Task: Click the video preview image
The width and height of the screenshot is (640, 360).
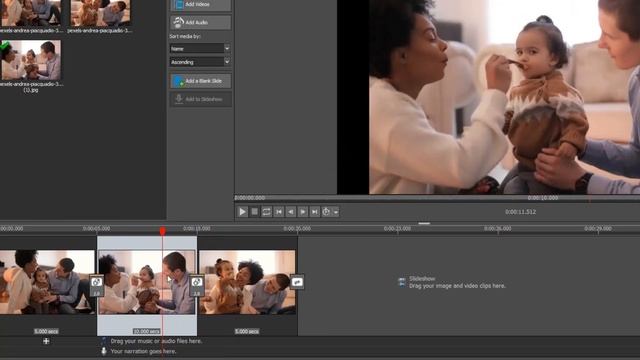Action: point(504,97)
